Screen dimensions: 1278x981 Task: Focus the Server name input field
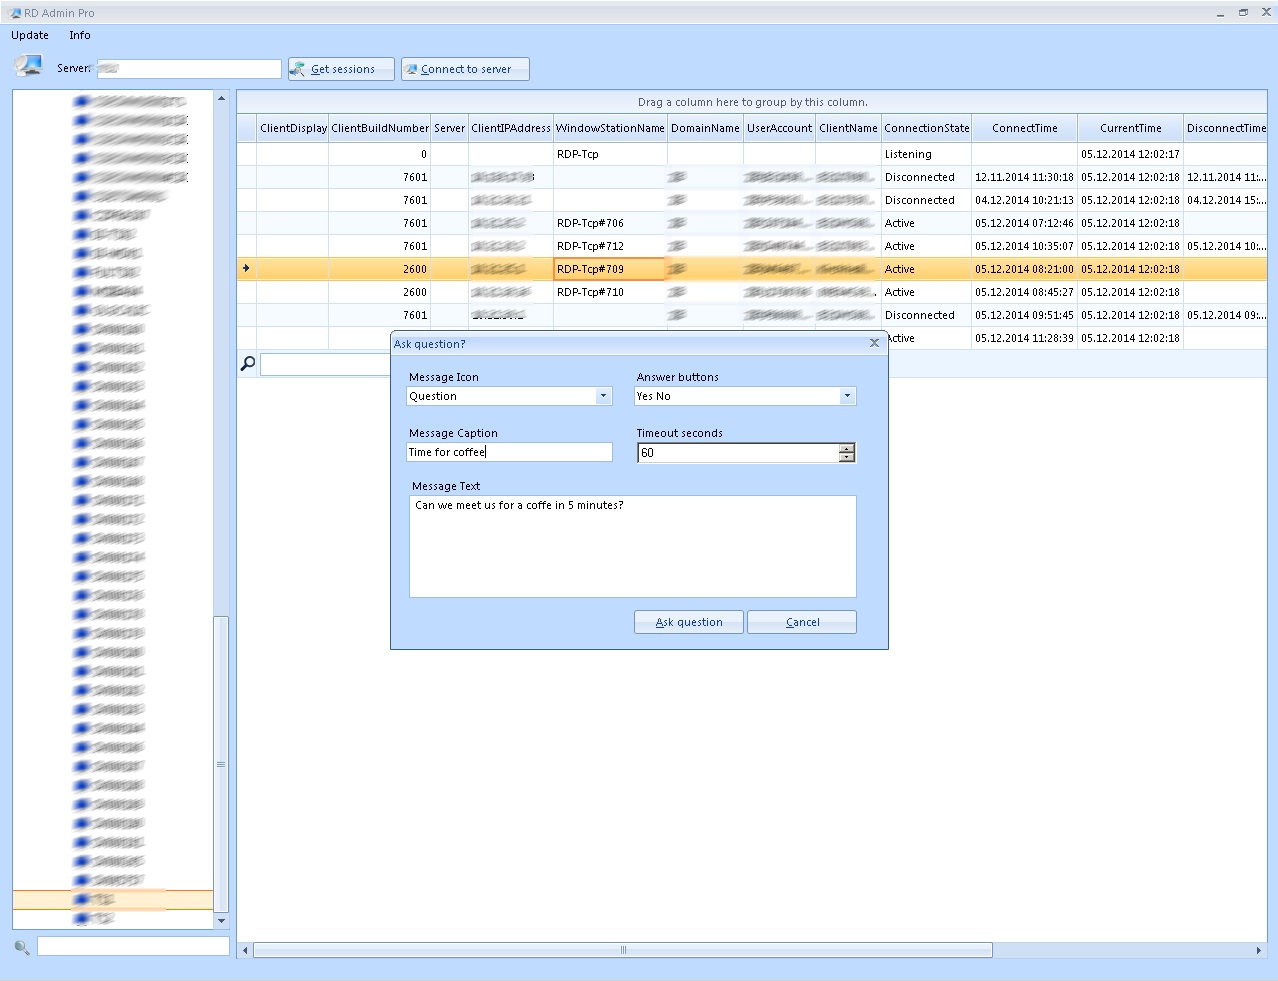pos(188,69)
